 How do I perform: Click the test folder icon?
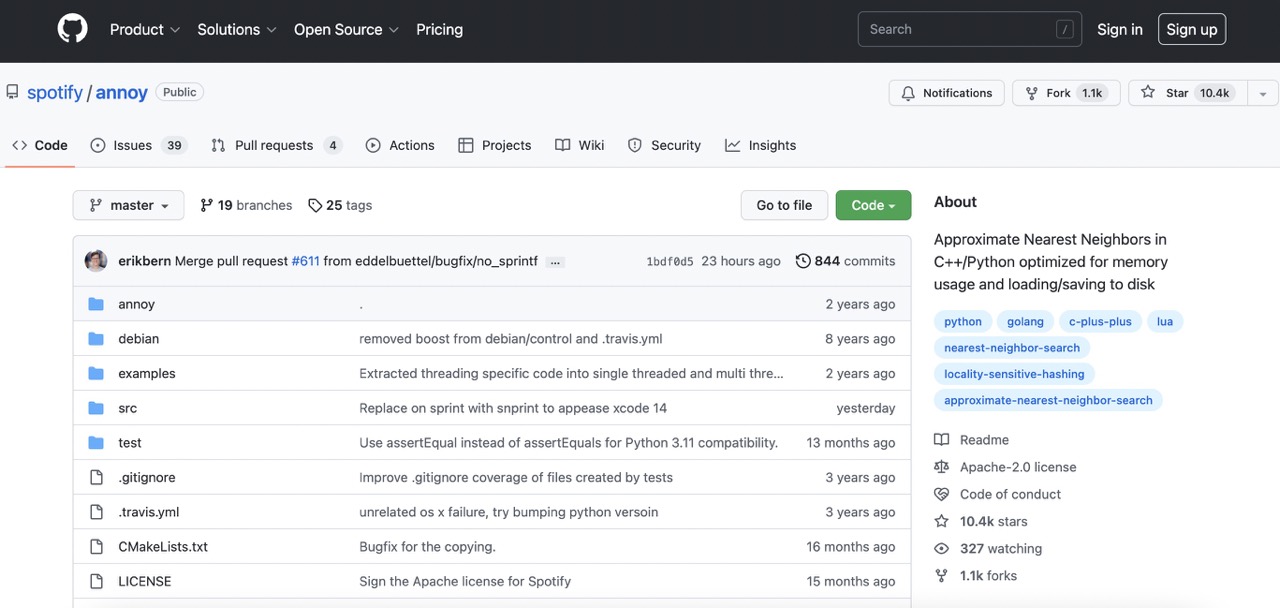click(96, 443)
